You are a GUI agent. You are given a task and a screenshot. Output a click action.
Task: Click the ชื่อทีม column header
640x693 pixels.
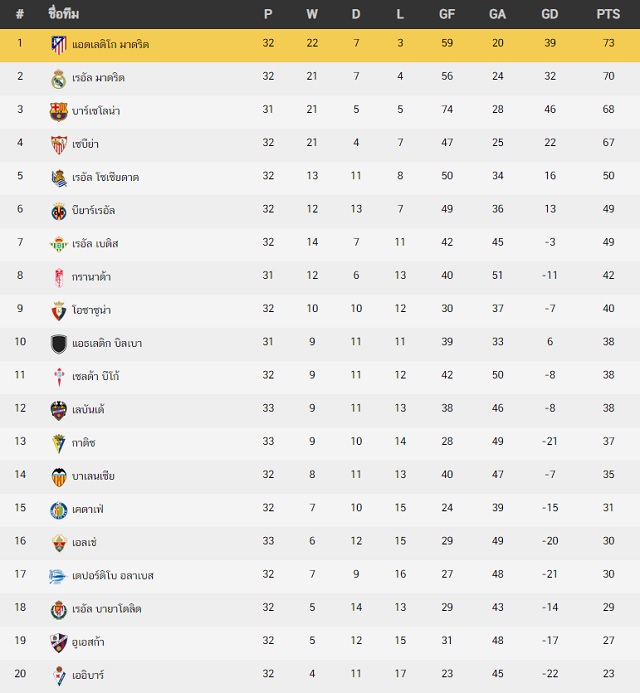coord(64,14)
